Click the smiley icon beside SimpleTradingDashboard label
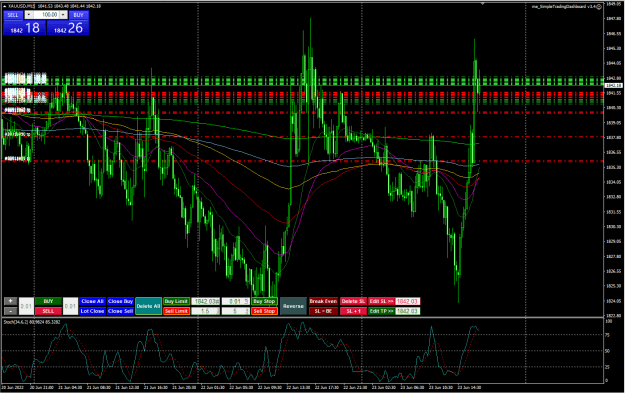The image size is (625, 393). (599, 7)
